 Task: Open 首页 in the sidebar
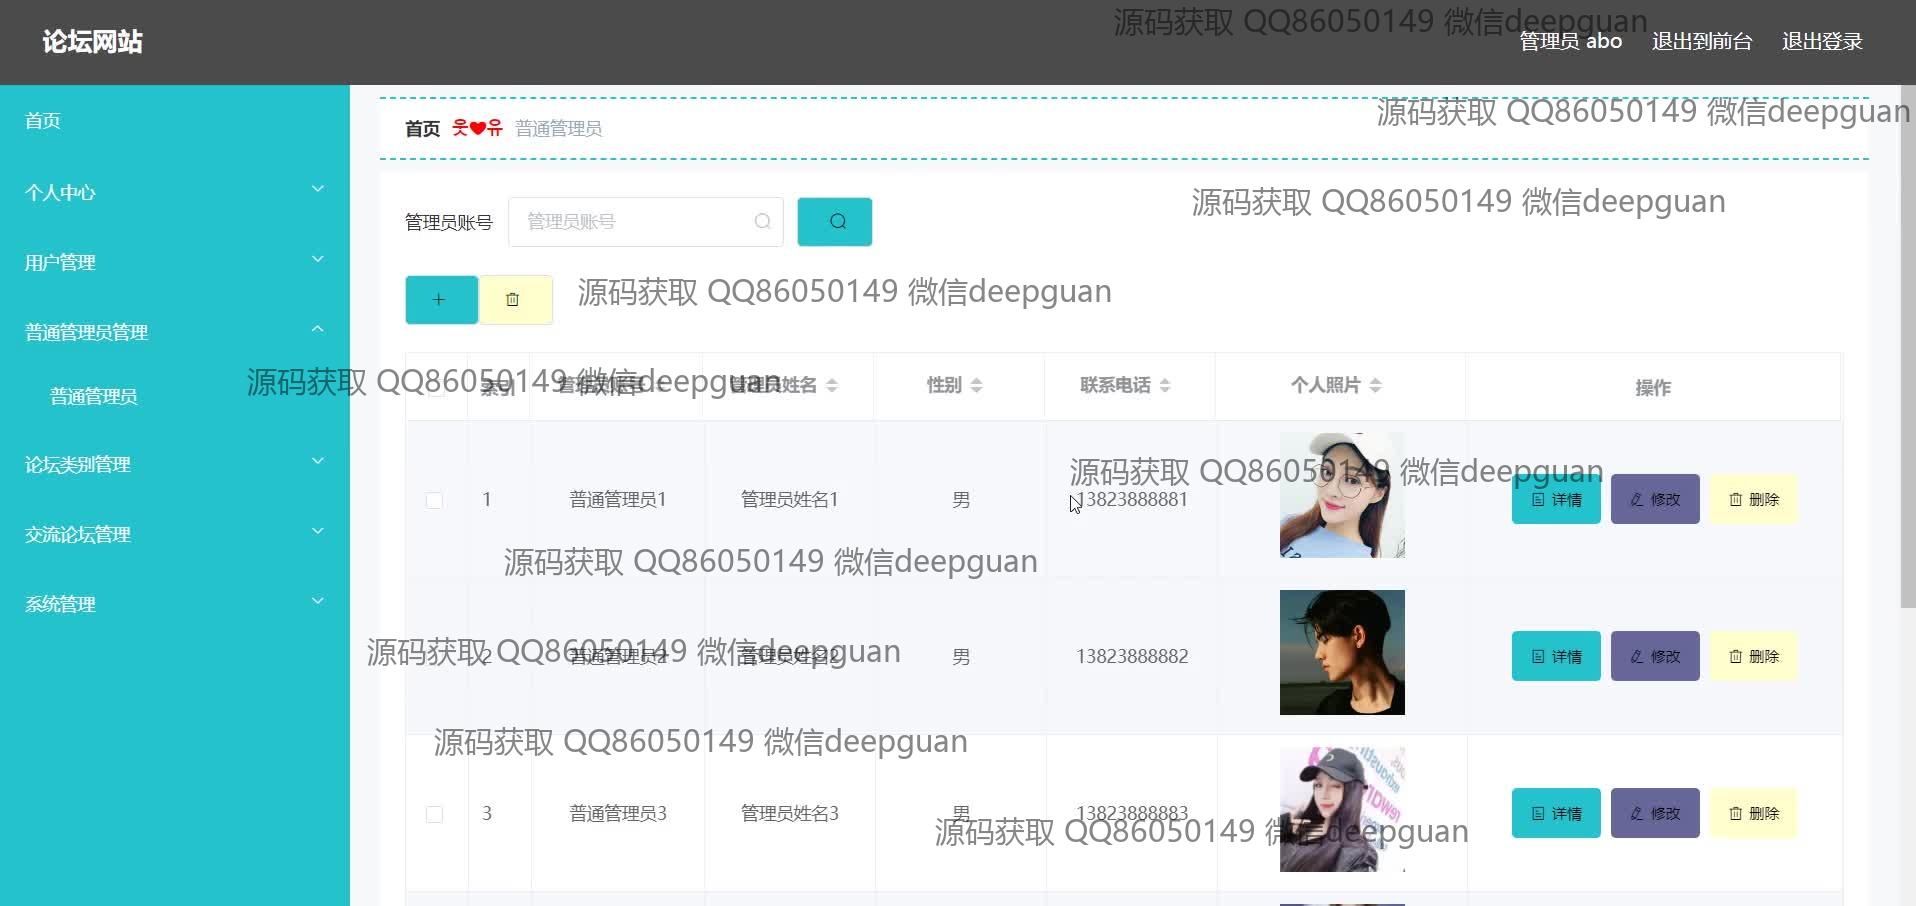tap(43, 121)
